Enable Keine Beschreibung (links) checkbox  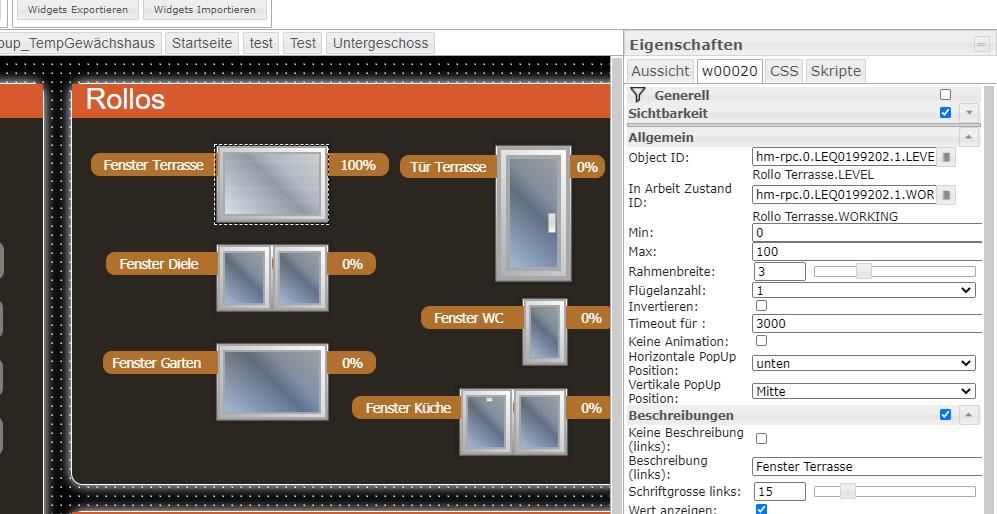(761, 438)
